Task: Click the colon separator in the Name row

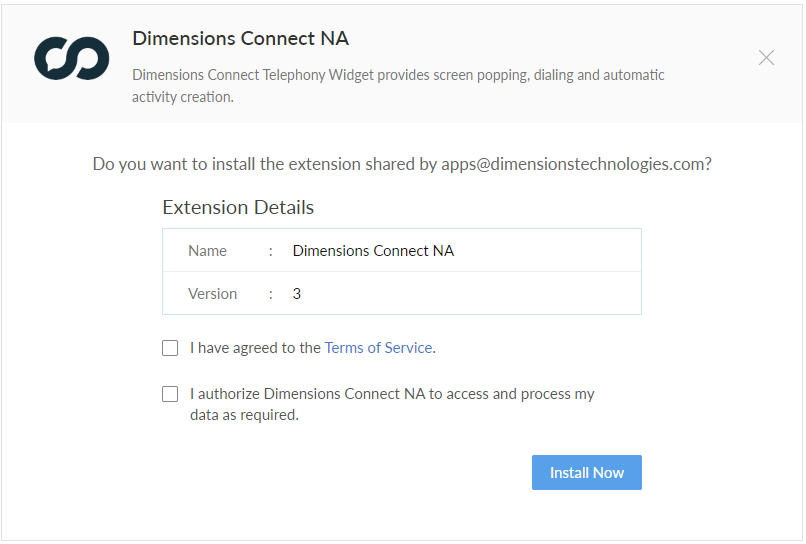Action: point(270,251)
